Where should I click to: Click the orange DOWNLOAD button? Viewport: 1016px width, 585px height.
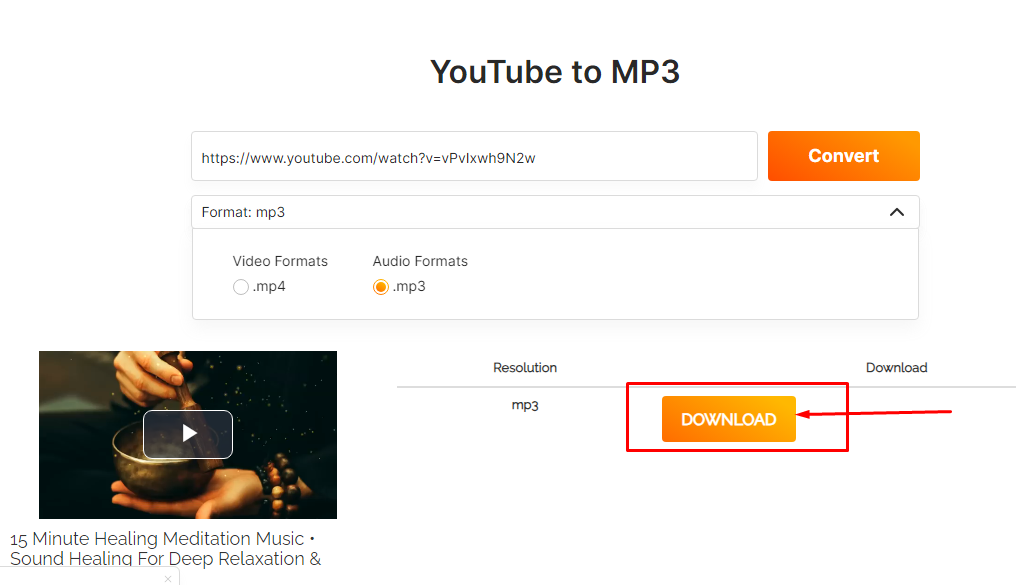tap(728, 419)
